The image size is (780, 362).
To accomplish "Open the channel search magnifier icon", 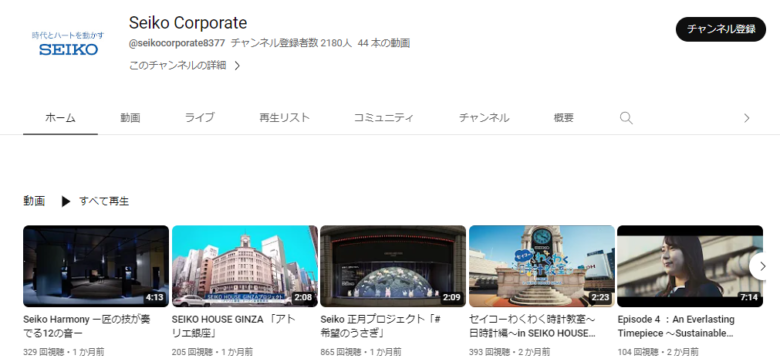I will (x=626, y=118).
